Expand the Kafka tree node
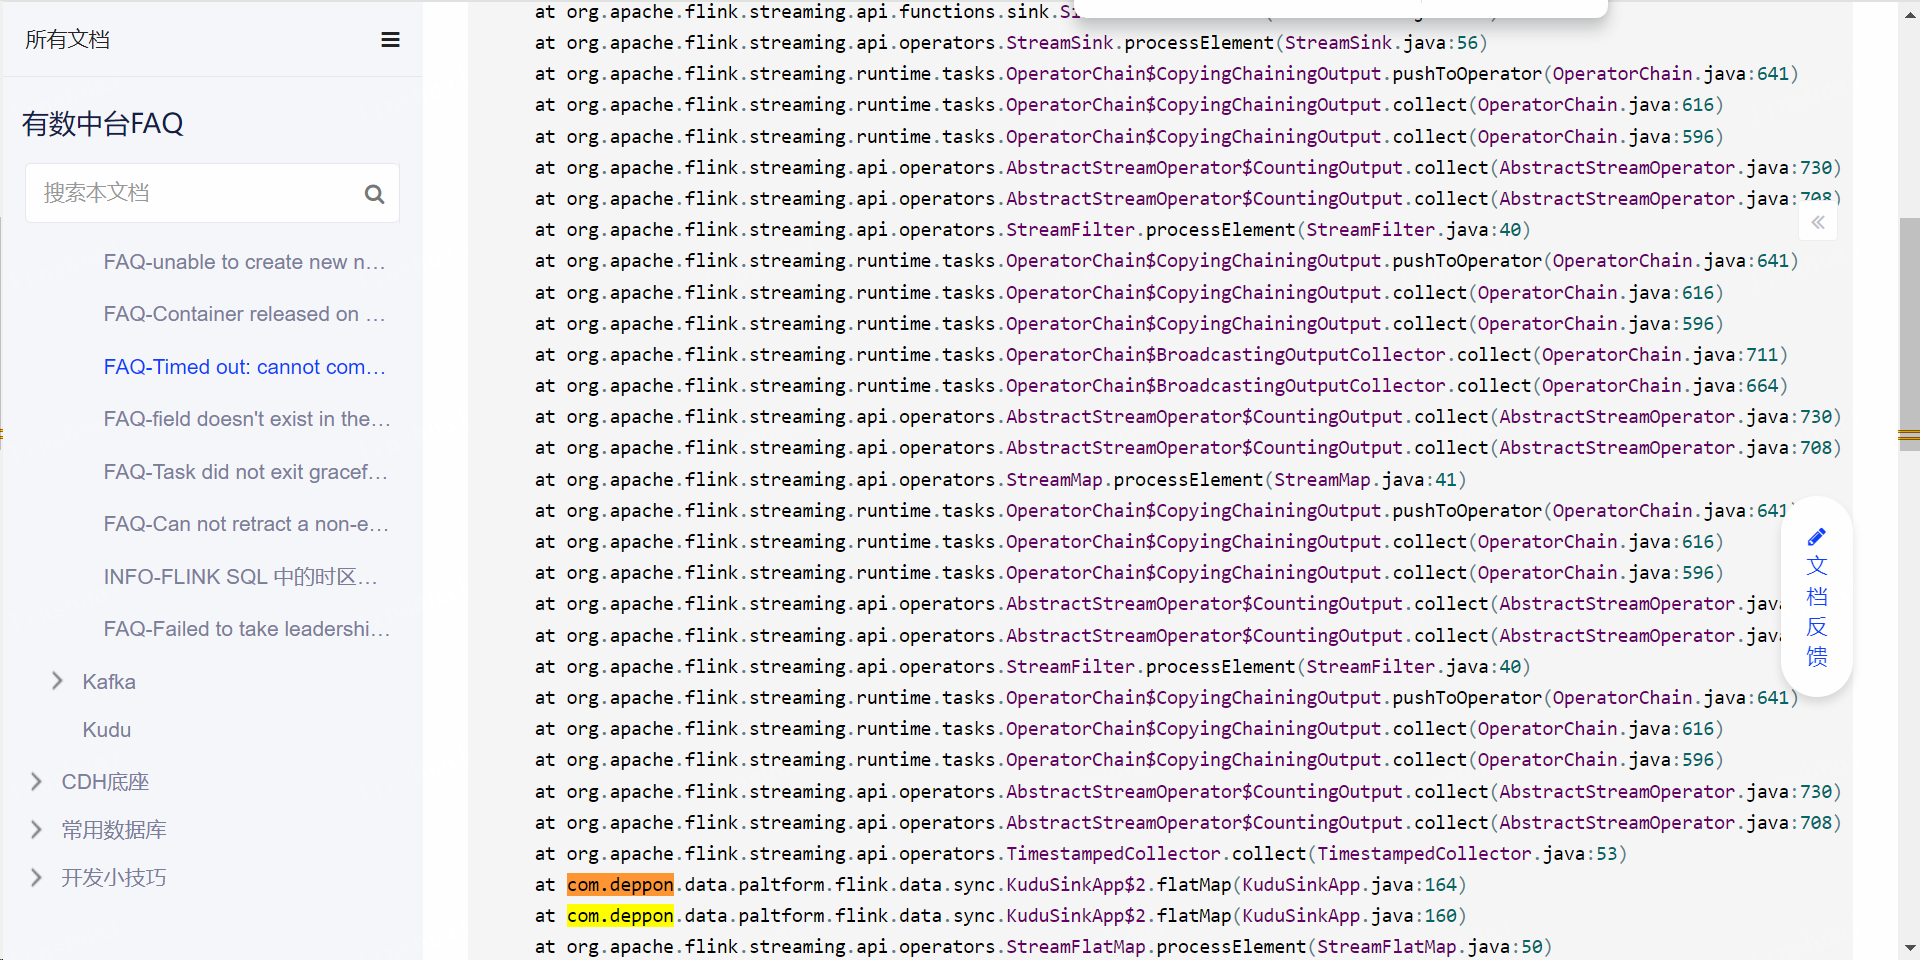 57,681
